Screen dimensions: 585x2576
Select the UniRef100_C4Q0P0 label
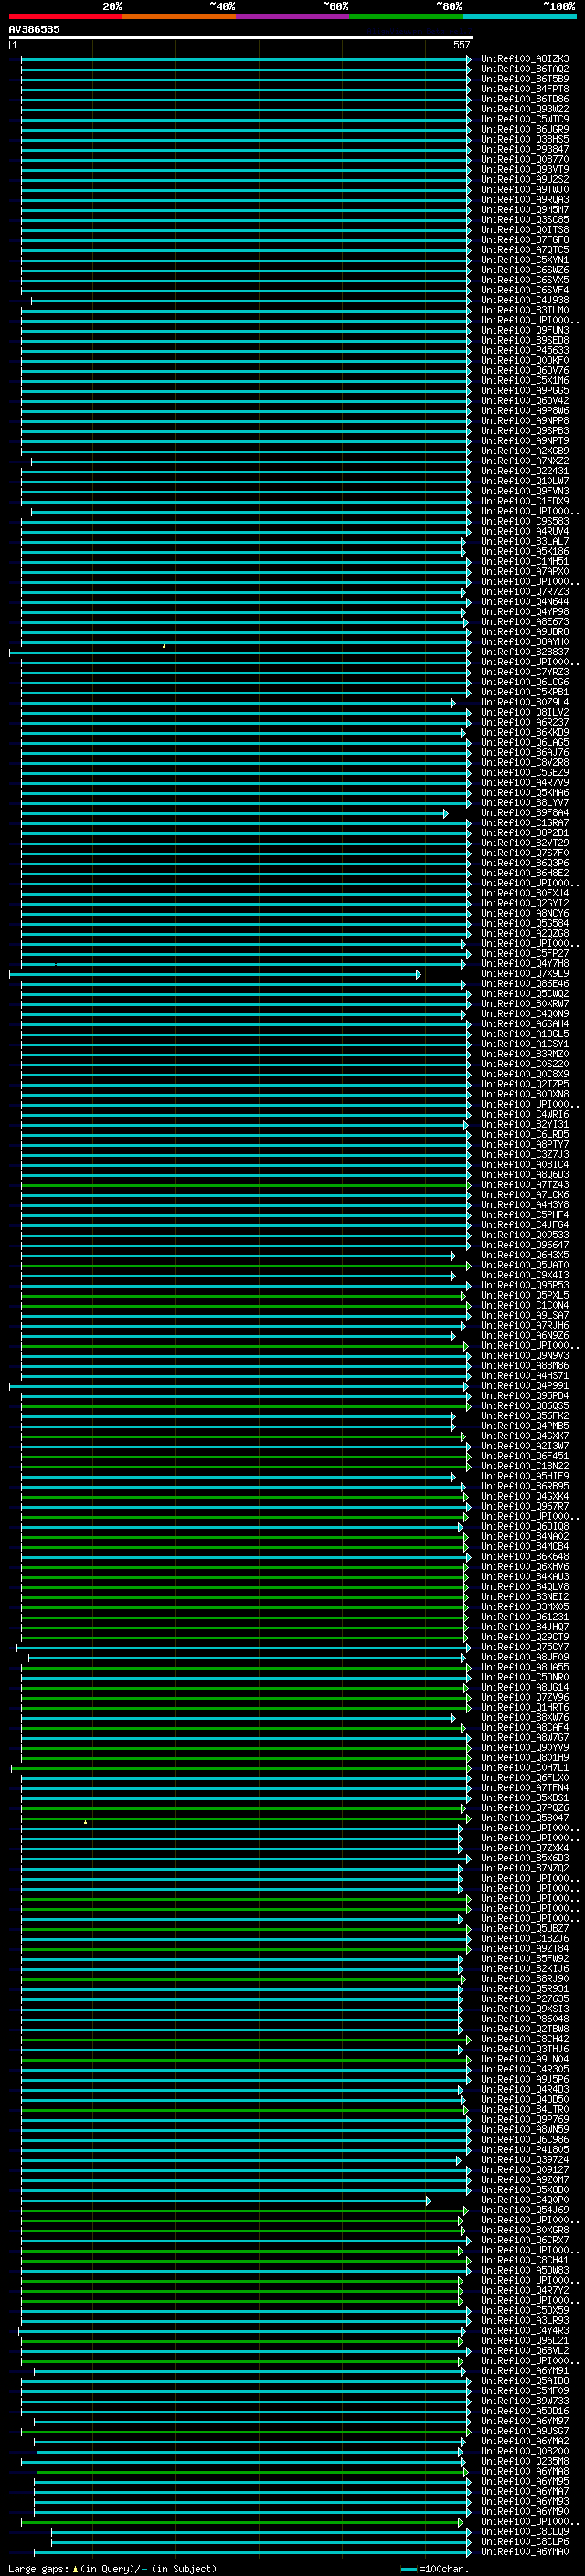tap(525, 2200)
